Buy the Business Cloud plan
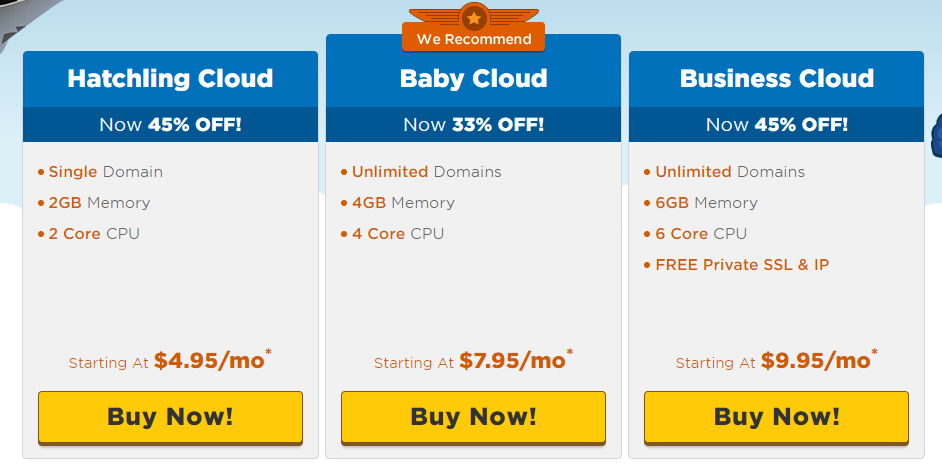Viewport: 942px width, 465px height. 776,418
